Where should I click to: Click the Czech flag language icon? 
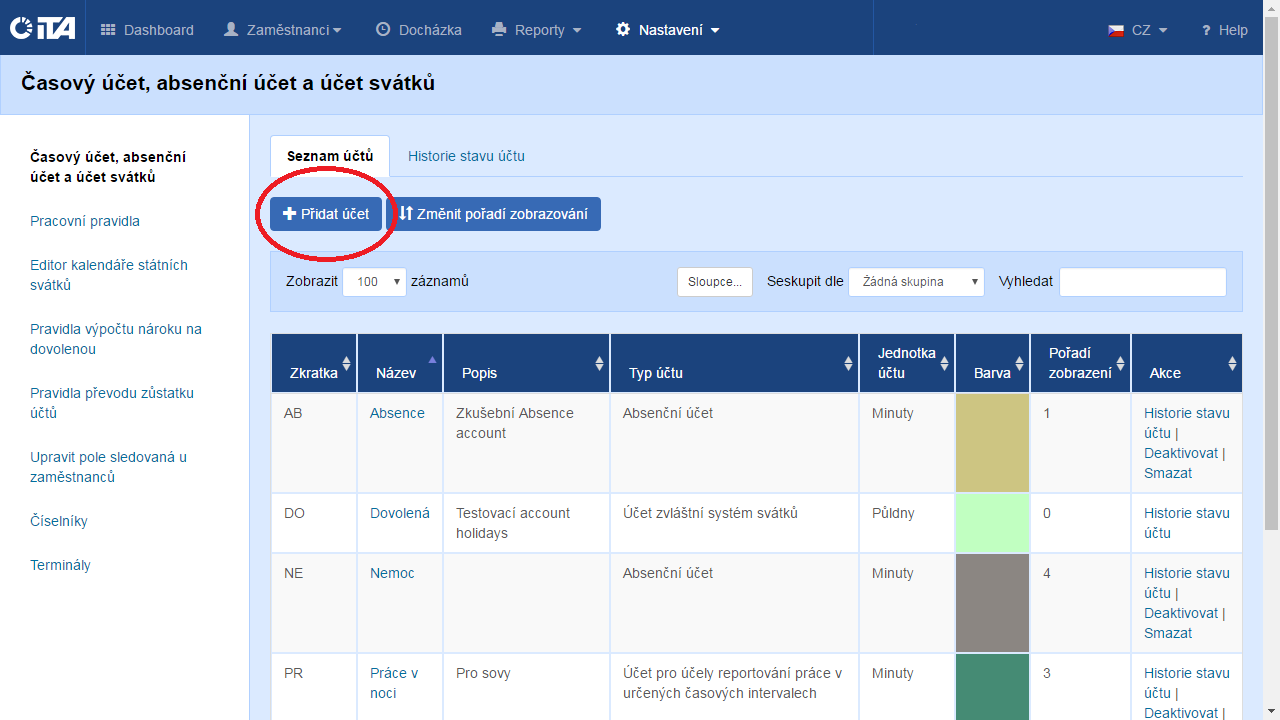point(1116,30)
